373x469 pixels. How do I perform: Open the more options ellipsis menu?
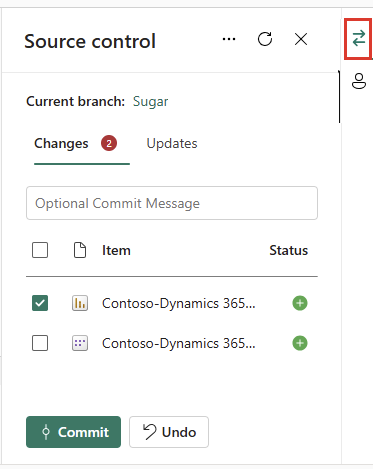(x=229, y=39)
